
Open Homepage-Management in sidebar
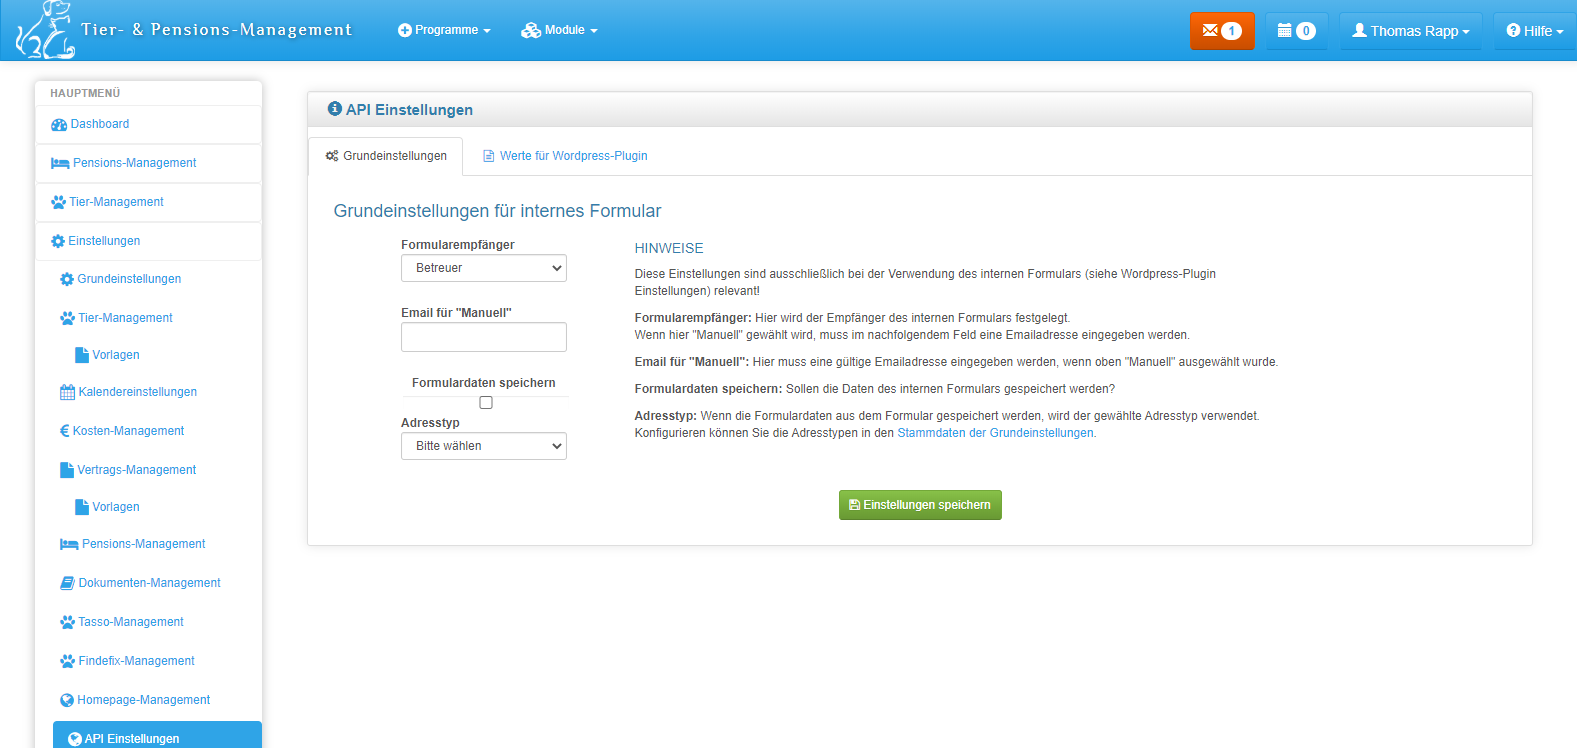144,700
